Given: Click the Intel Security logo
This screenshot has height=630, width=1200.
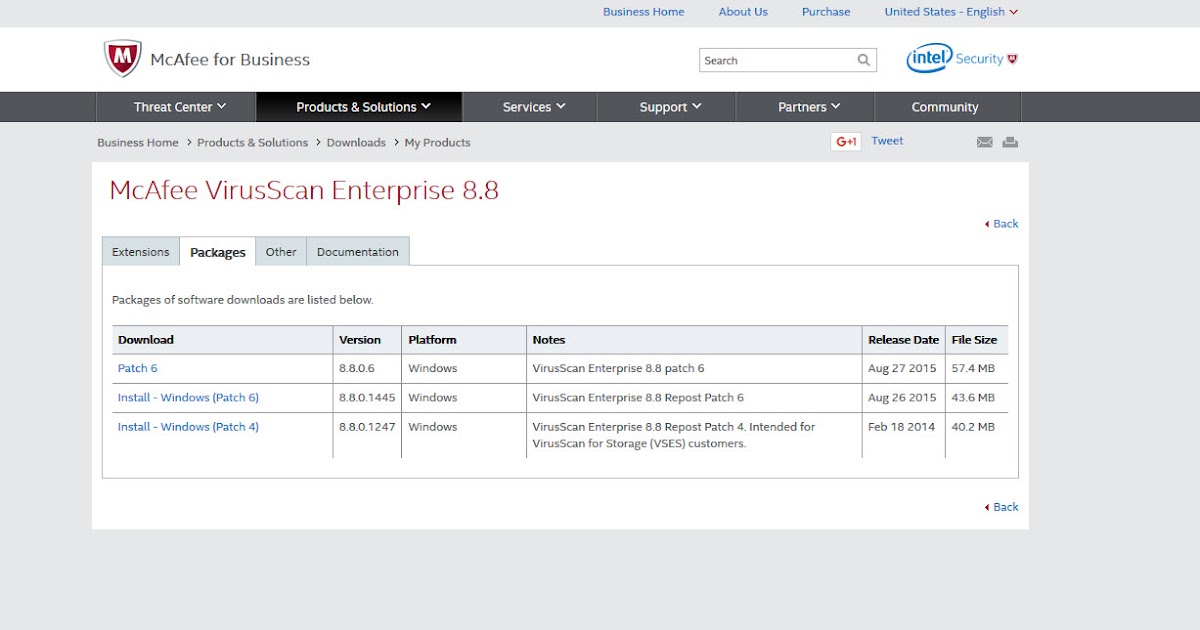Looking at the screenshot, I should (962, 58).
